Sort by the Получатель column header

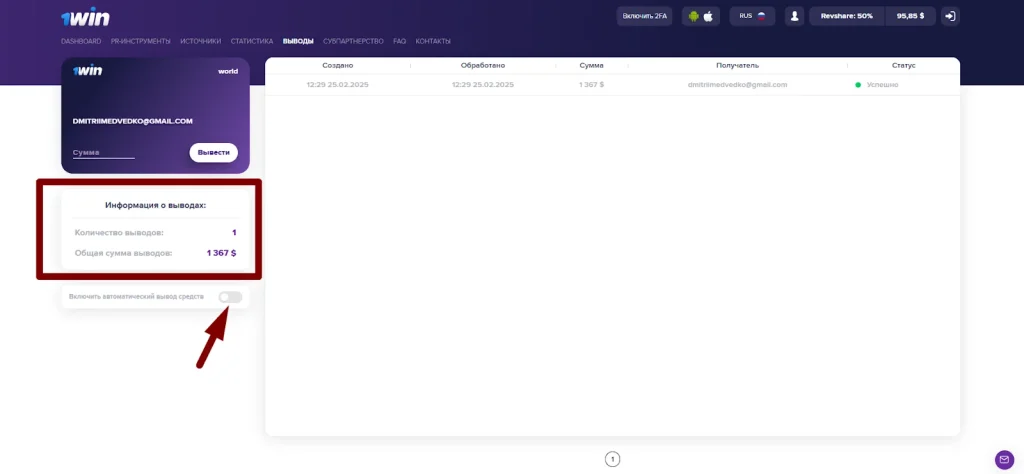click(737, 66)
